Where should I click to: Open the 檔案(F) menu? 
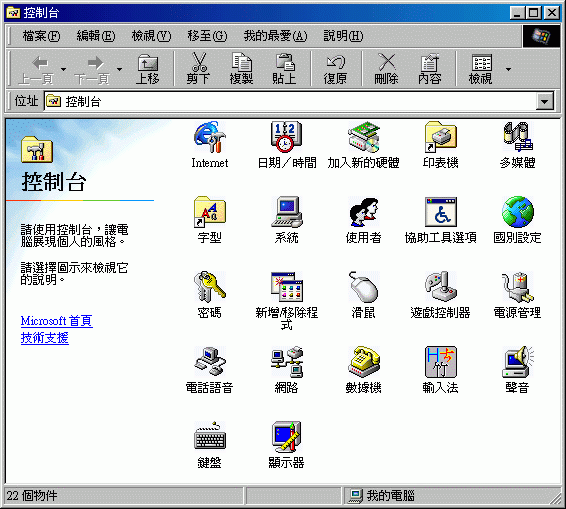[41, 36]
